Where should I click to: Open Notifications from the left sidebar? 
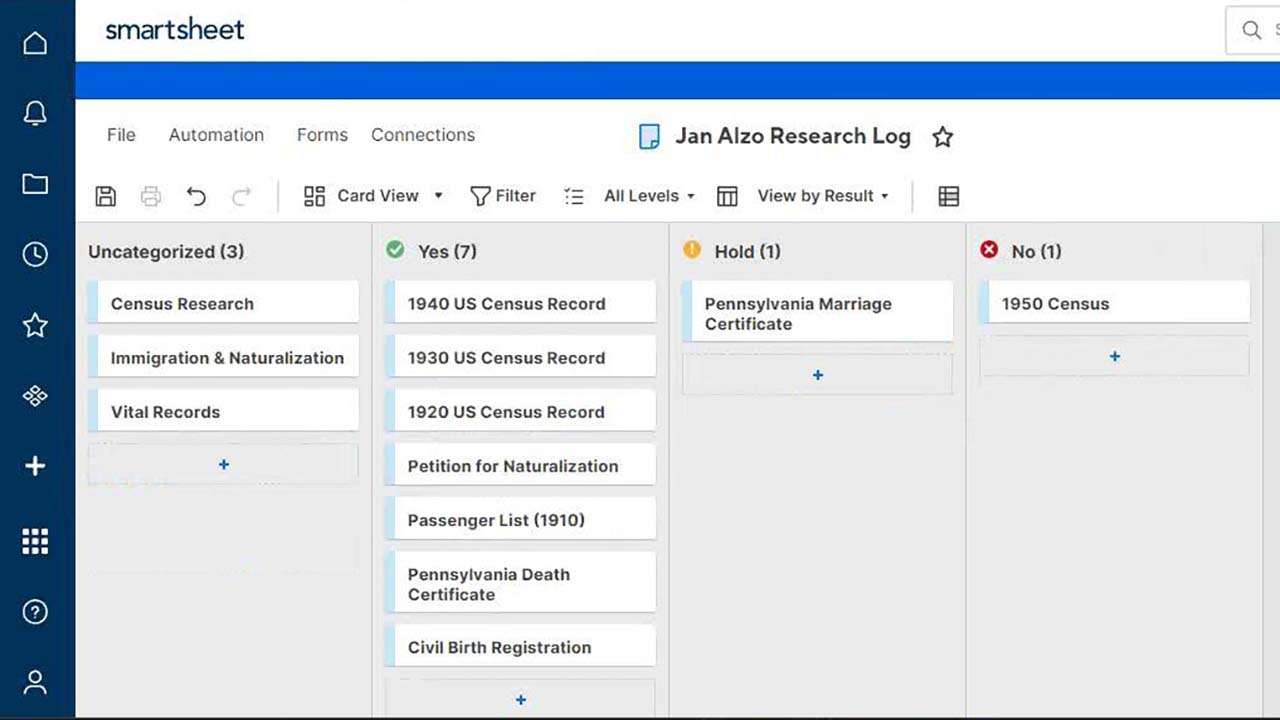tap(35, 113)
